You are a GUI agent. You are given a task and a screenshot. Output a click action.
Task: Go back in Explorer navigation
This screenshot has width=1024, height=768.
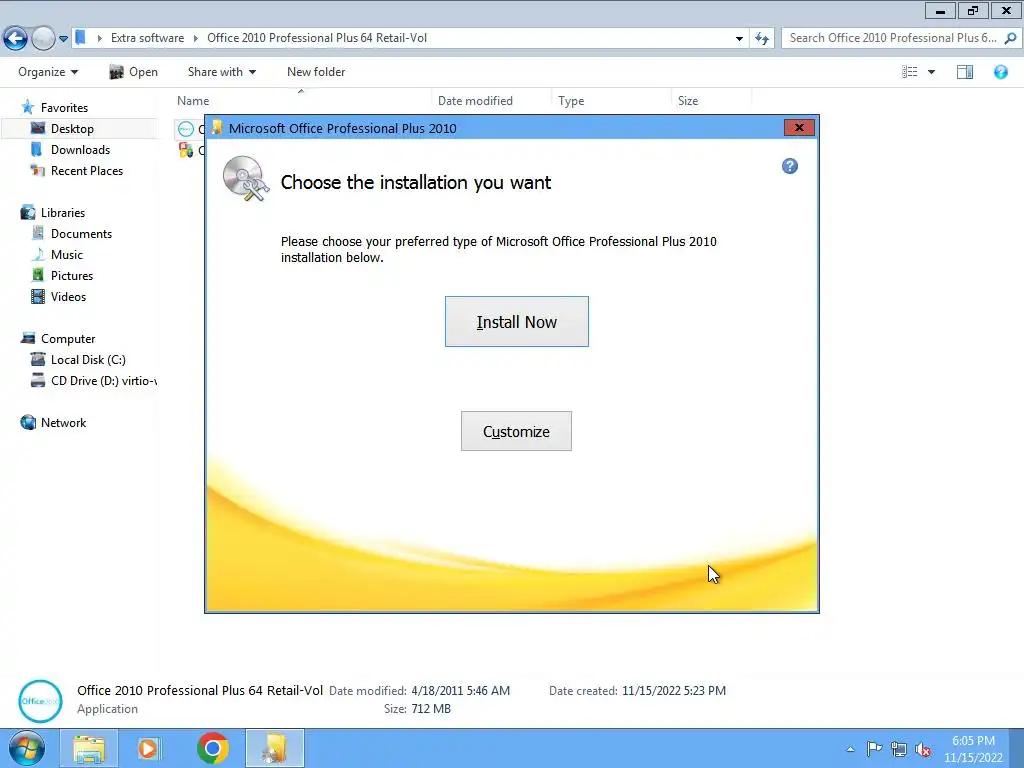[x=16, y=39]
